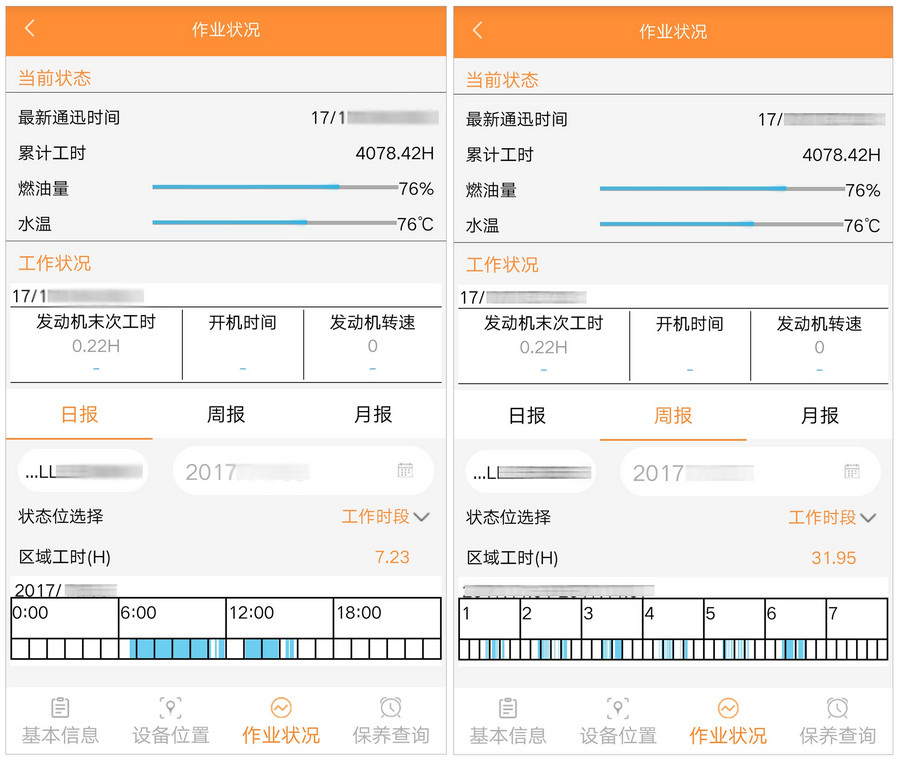Image resolution: width=900 pixels, height=763 pixels.
Task: Open 保养查询 in right screen's bottom bar
Action: pyautogui.click(x=838, y=722)
